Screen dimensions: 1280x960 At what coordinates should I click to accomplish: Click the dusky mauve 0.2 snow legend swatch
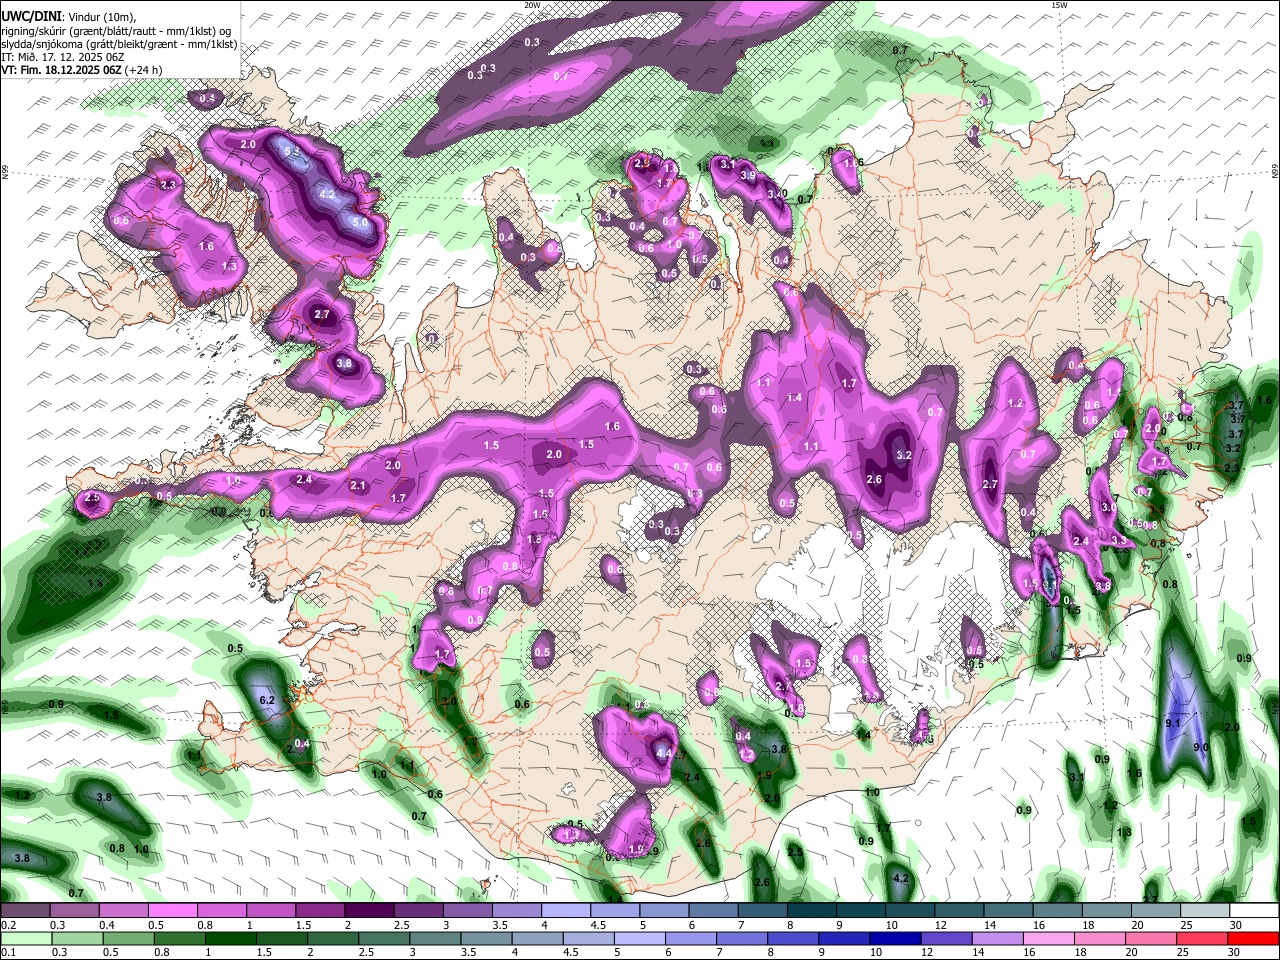(25, 910)
